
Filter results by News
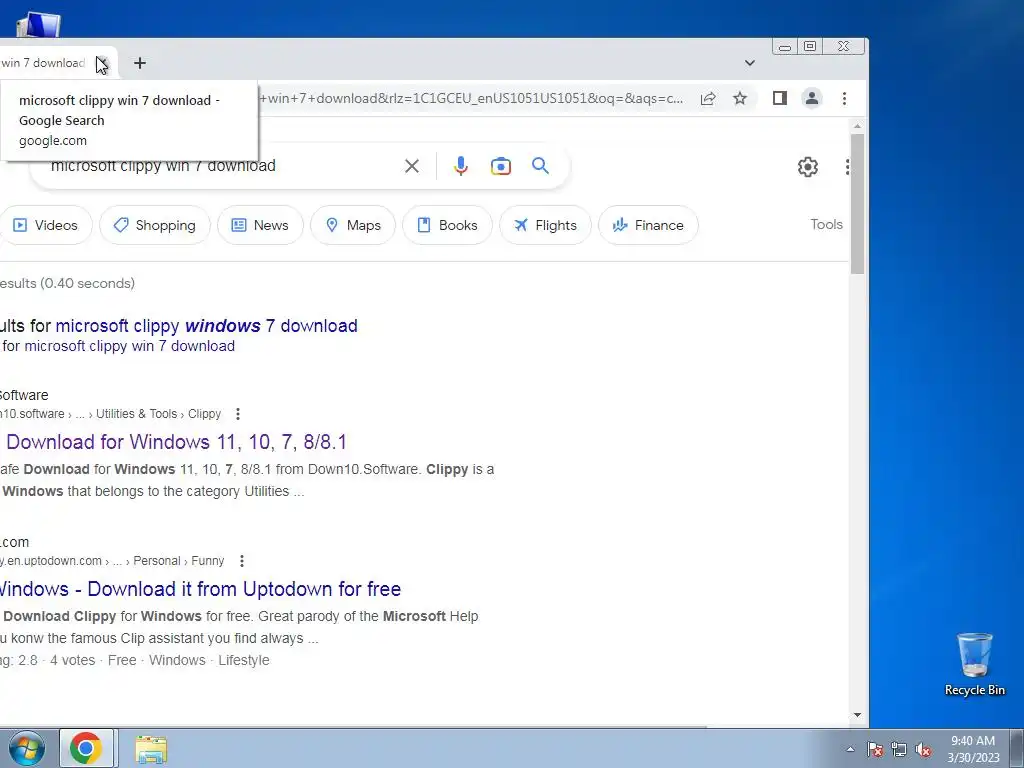click(260, 225)
